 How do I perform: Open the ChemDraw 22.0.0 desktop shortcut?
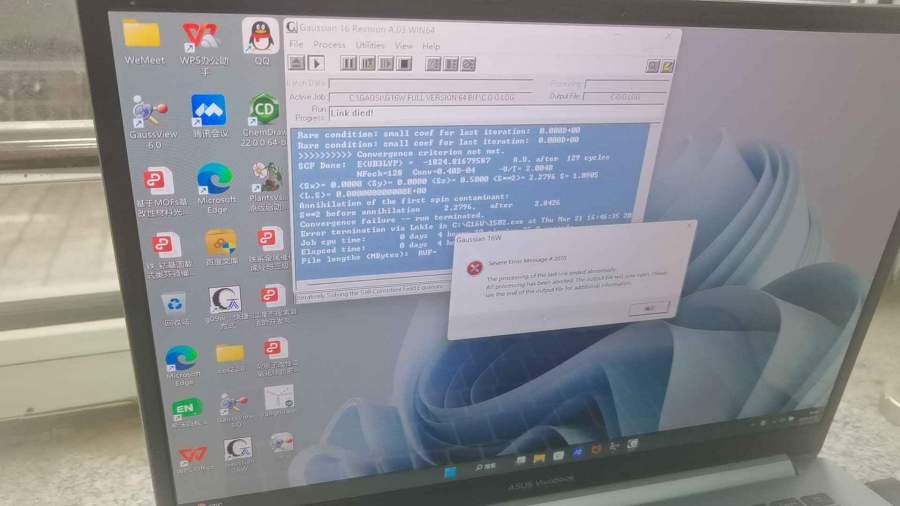(263, 120)
